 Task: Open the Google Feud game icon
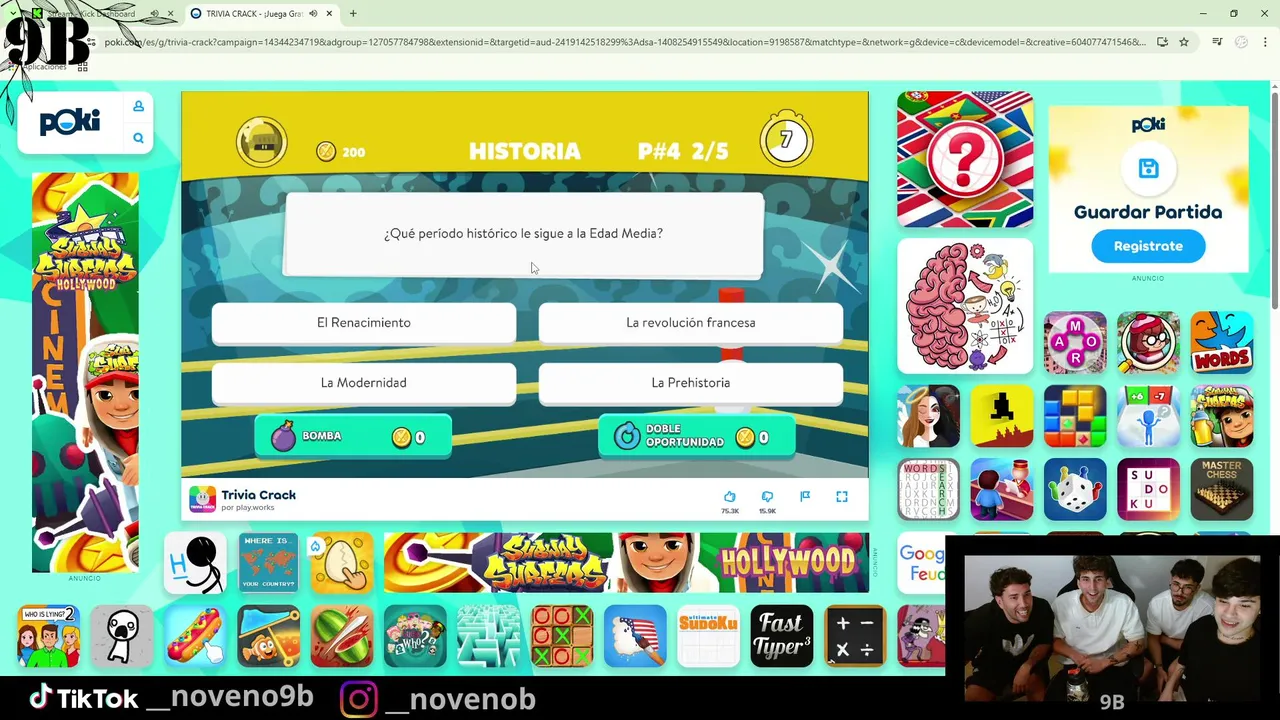pos(921,562)
